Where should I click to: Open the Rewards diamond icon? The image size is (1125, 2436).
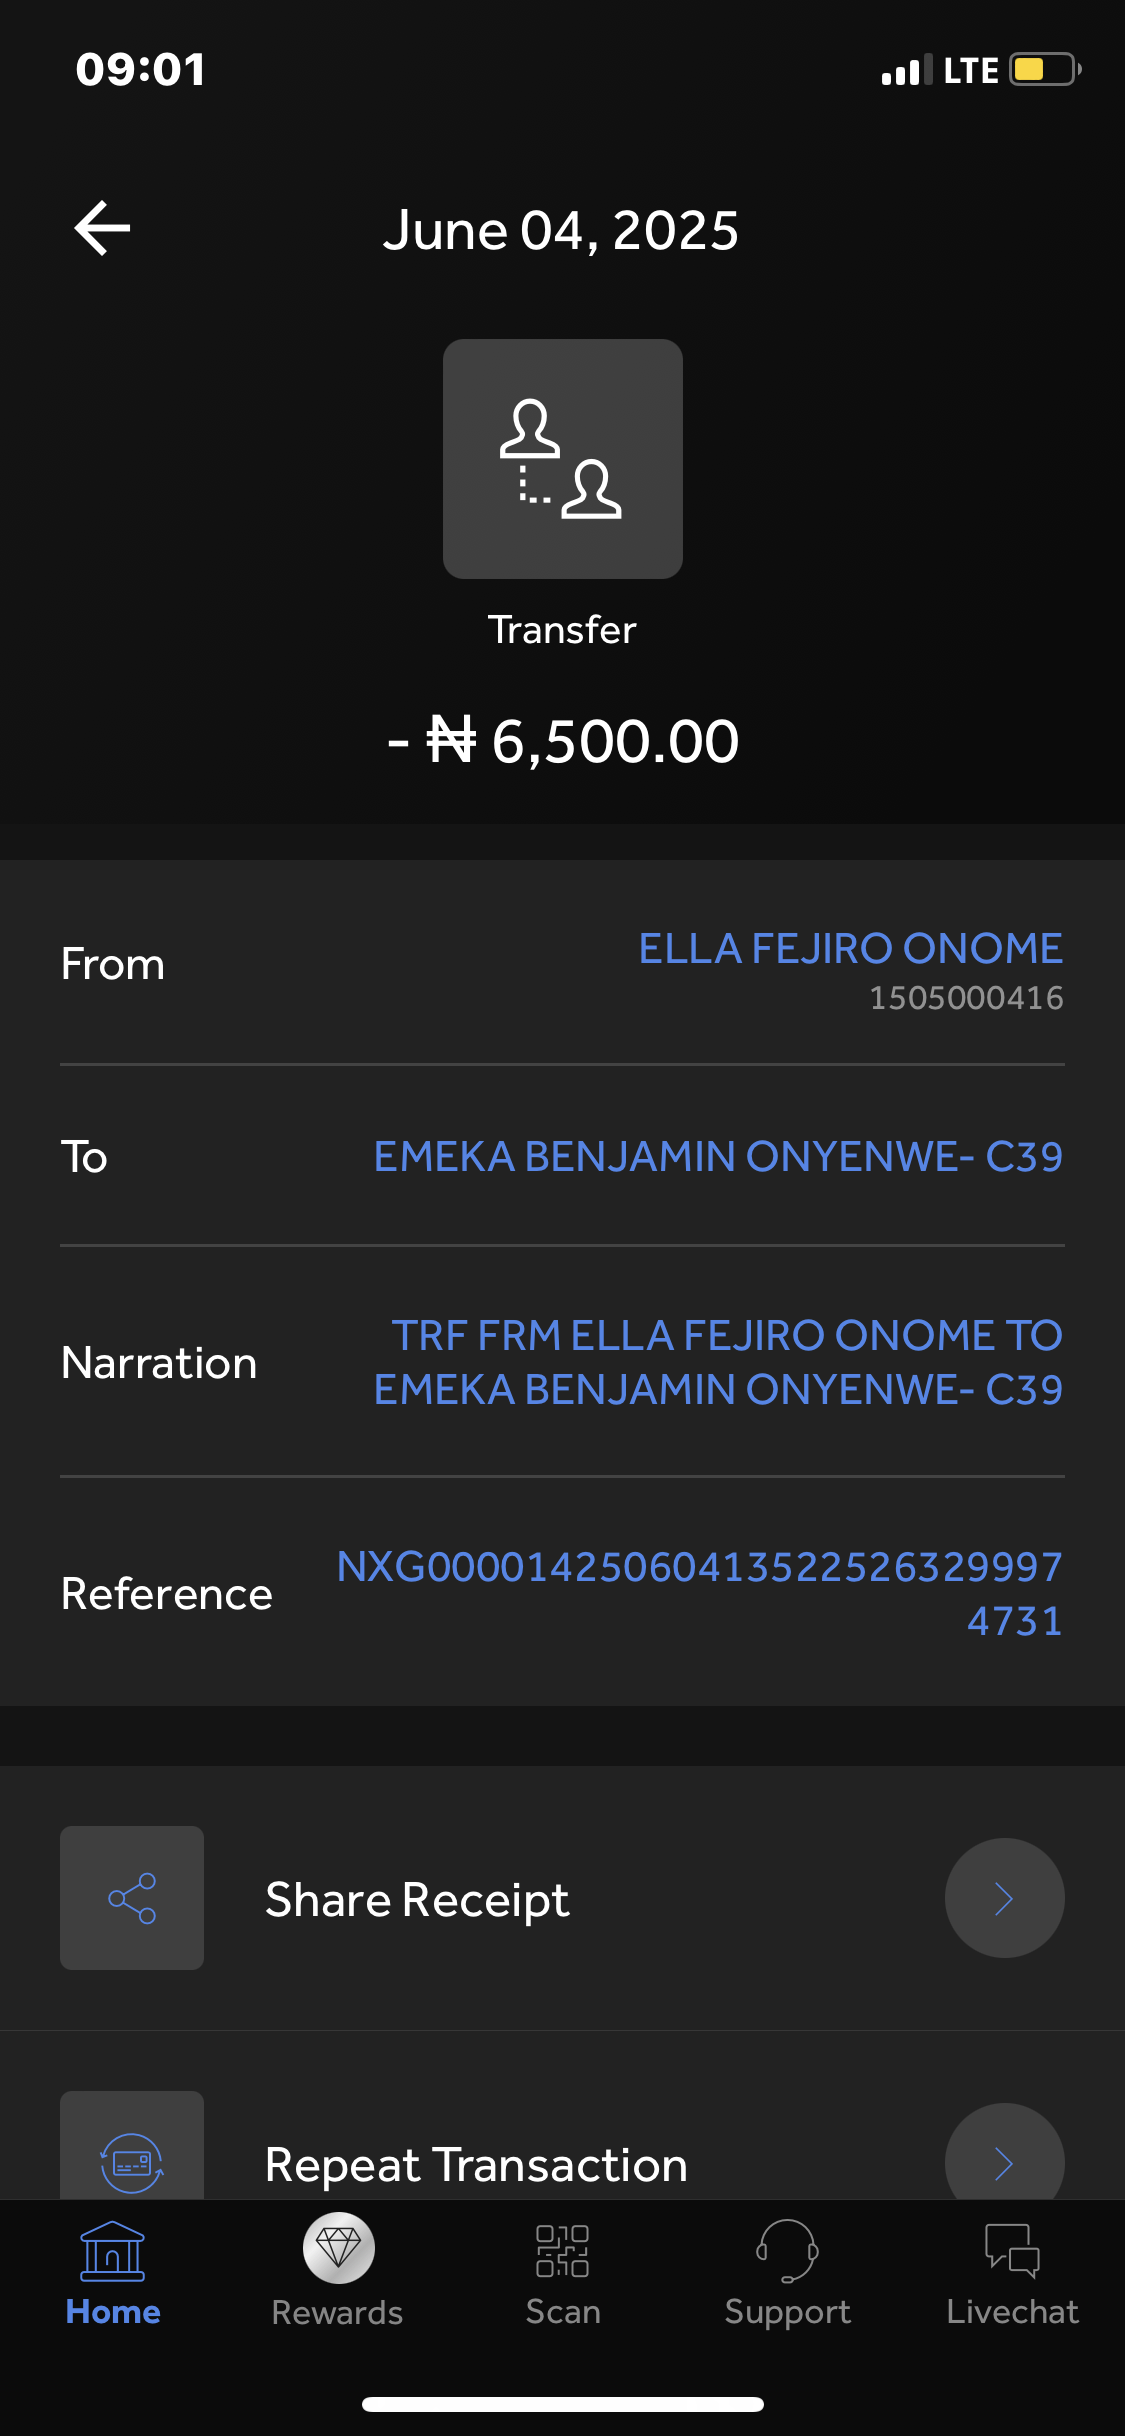pos(338,2248)
